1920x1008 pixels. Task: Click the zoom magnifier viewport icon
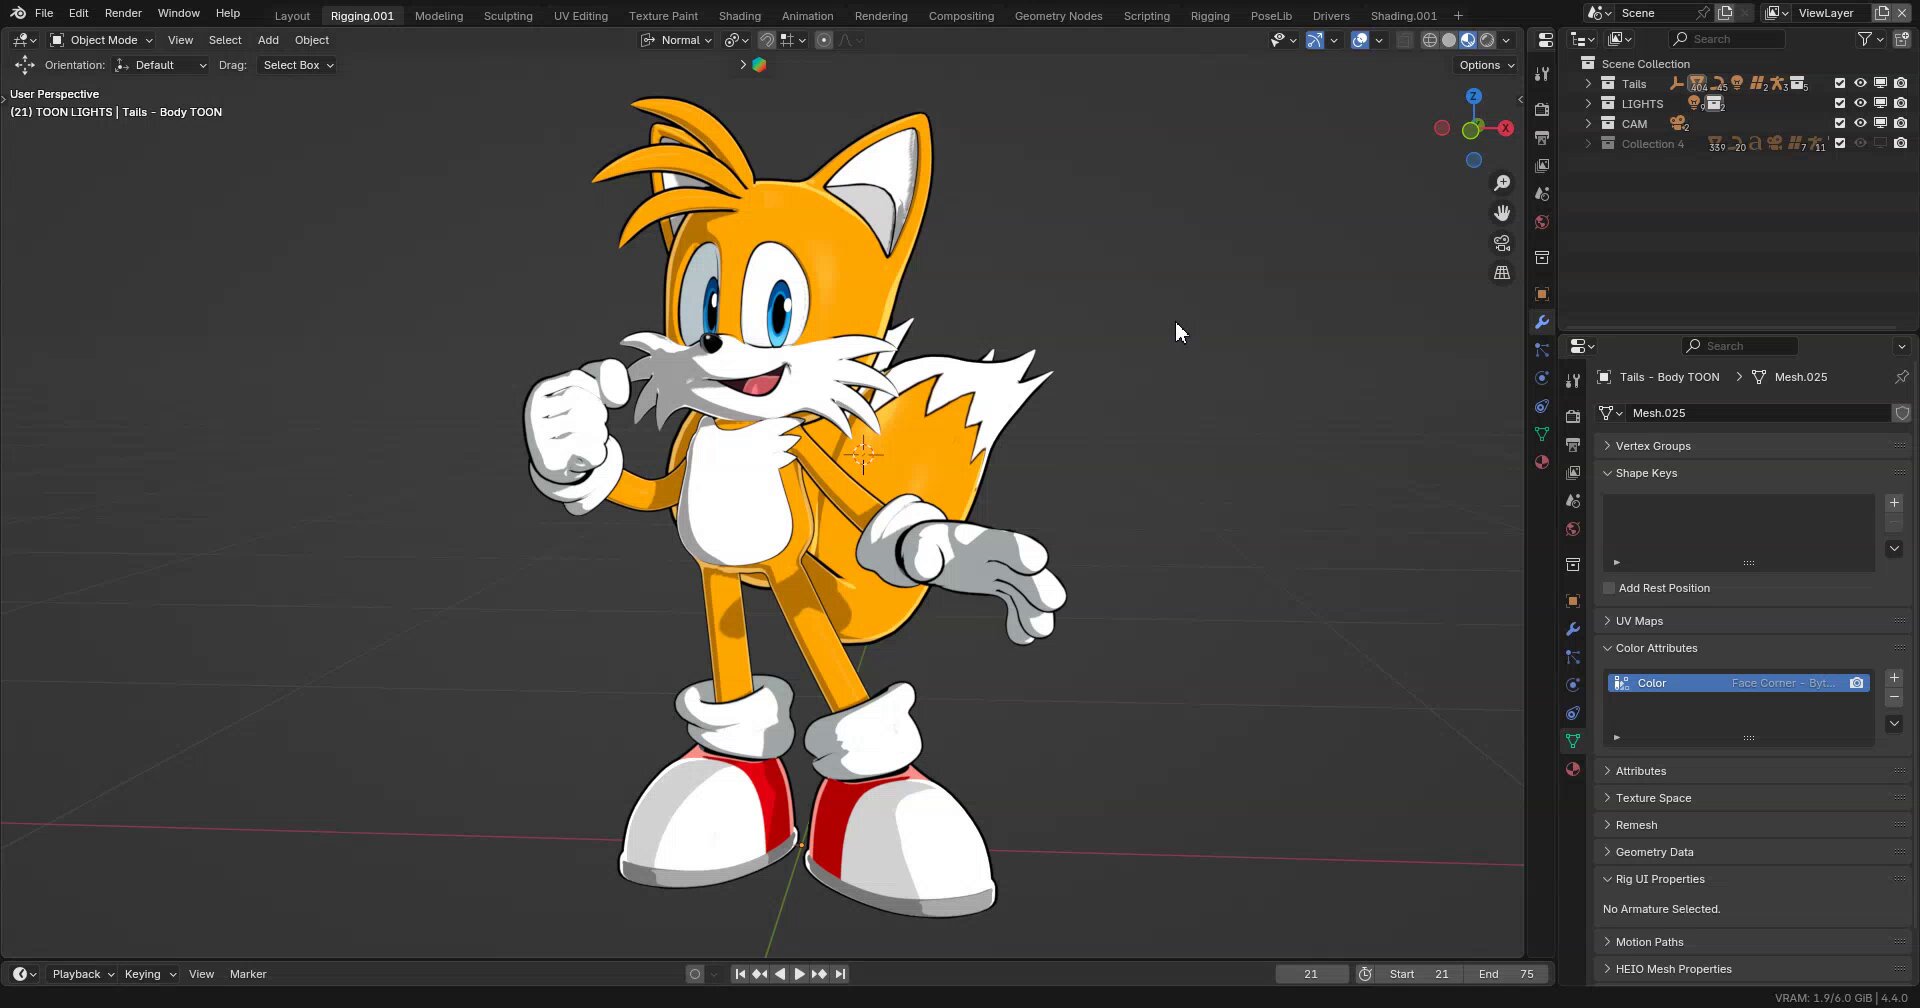point(1502,183)
